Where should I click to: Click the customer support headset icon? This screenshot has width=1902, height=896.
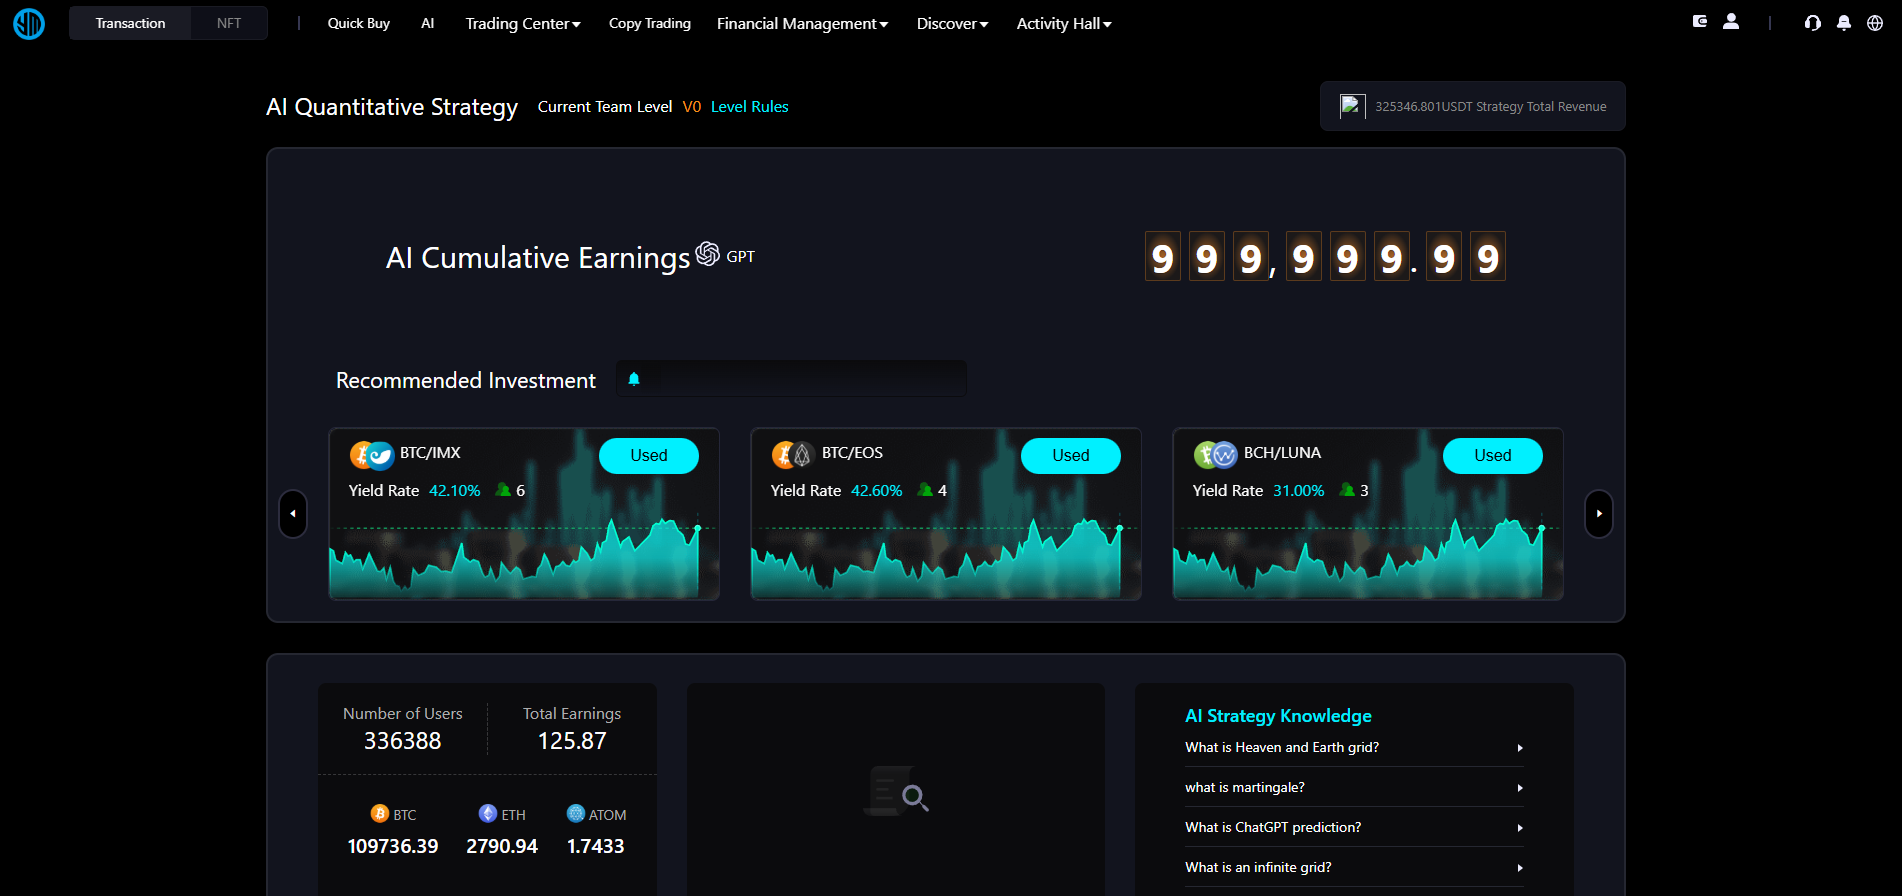pos(1812,23)
